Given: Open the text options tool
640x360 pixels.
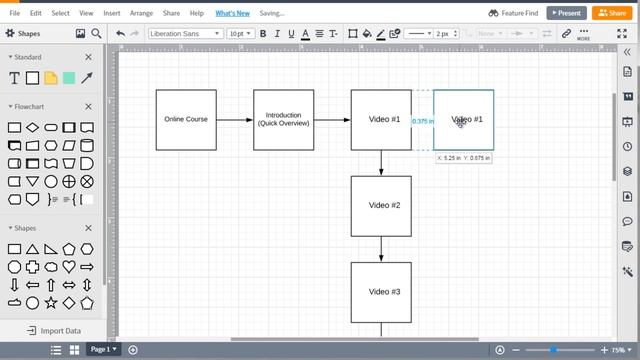Looking at the screenshot, I should (x=333, y=34).
